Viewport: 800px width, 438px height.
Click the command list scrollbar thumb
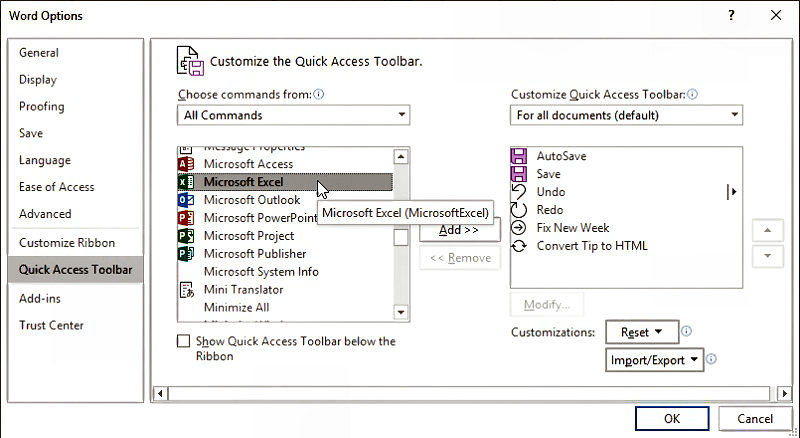point(401,237)
